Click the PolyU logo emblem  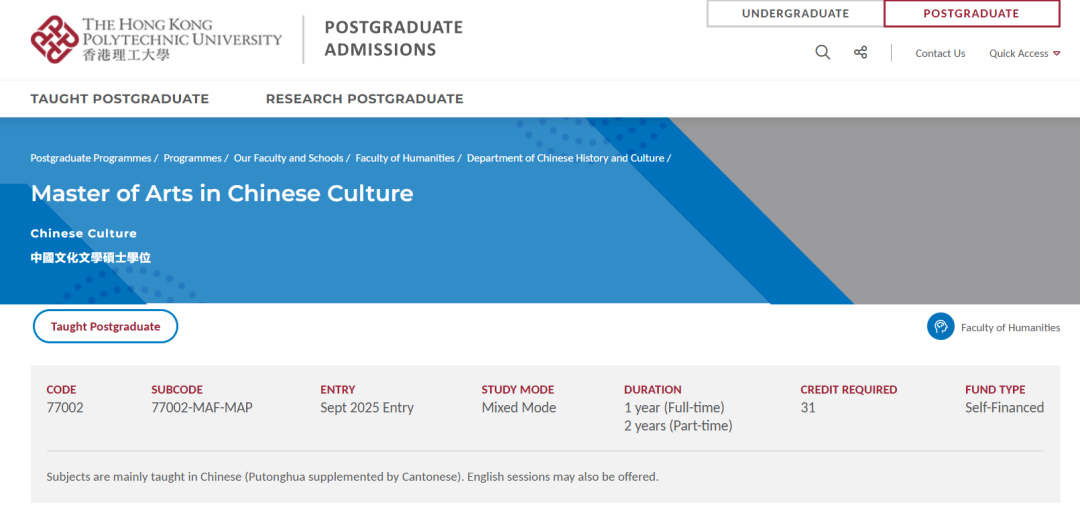[54, 39]
